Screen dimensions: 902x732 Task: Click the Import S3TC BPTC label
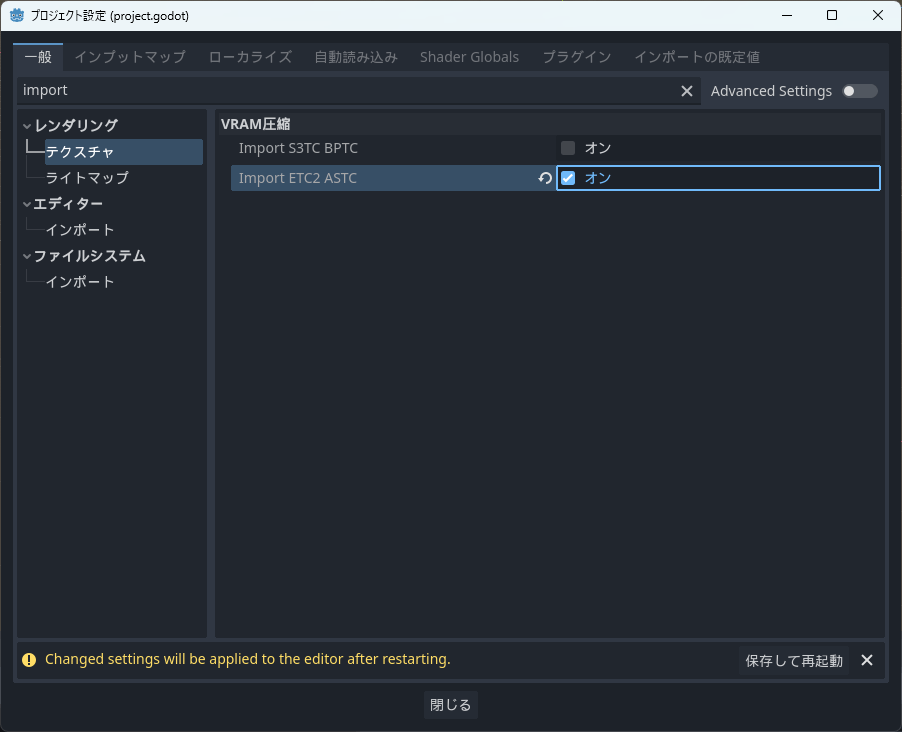click(298, 148)
